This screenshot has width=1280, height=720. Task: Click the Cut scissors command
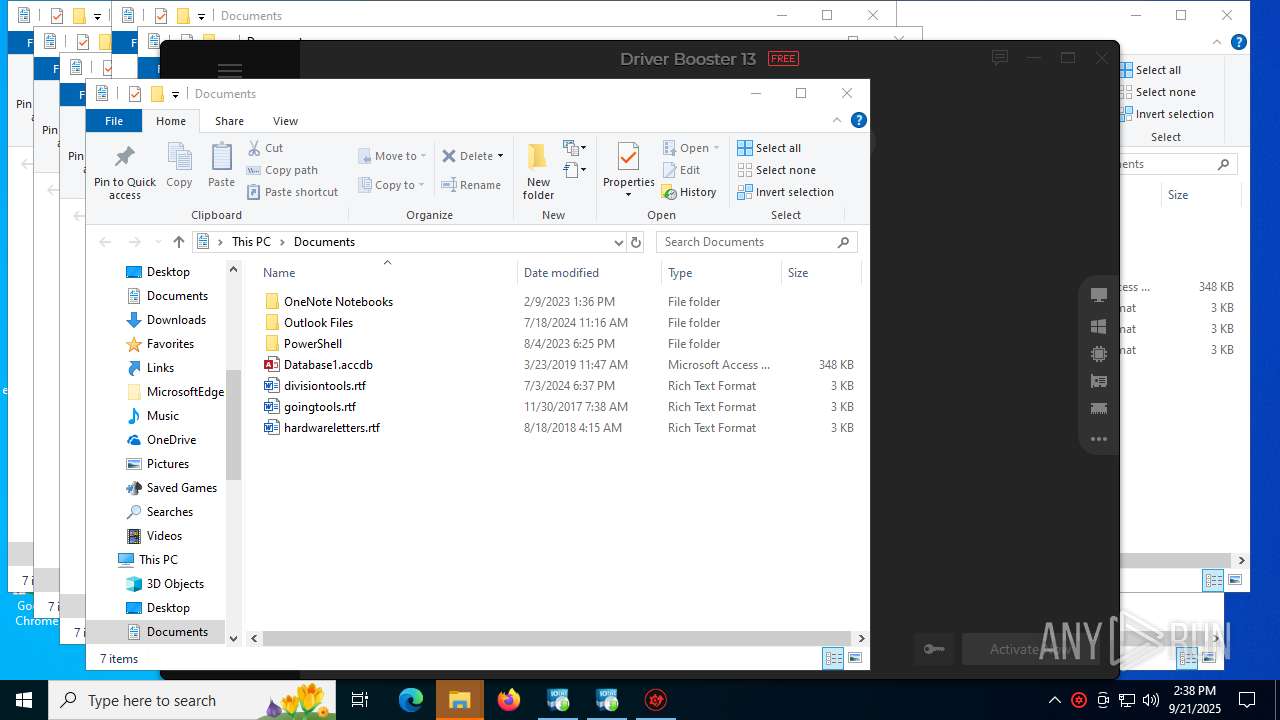(266, 148)
